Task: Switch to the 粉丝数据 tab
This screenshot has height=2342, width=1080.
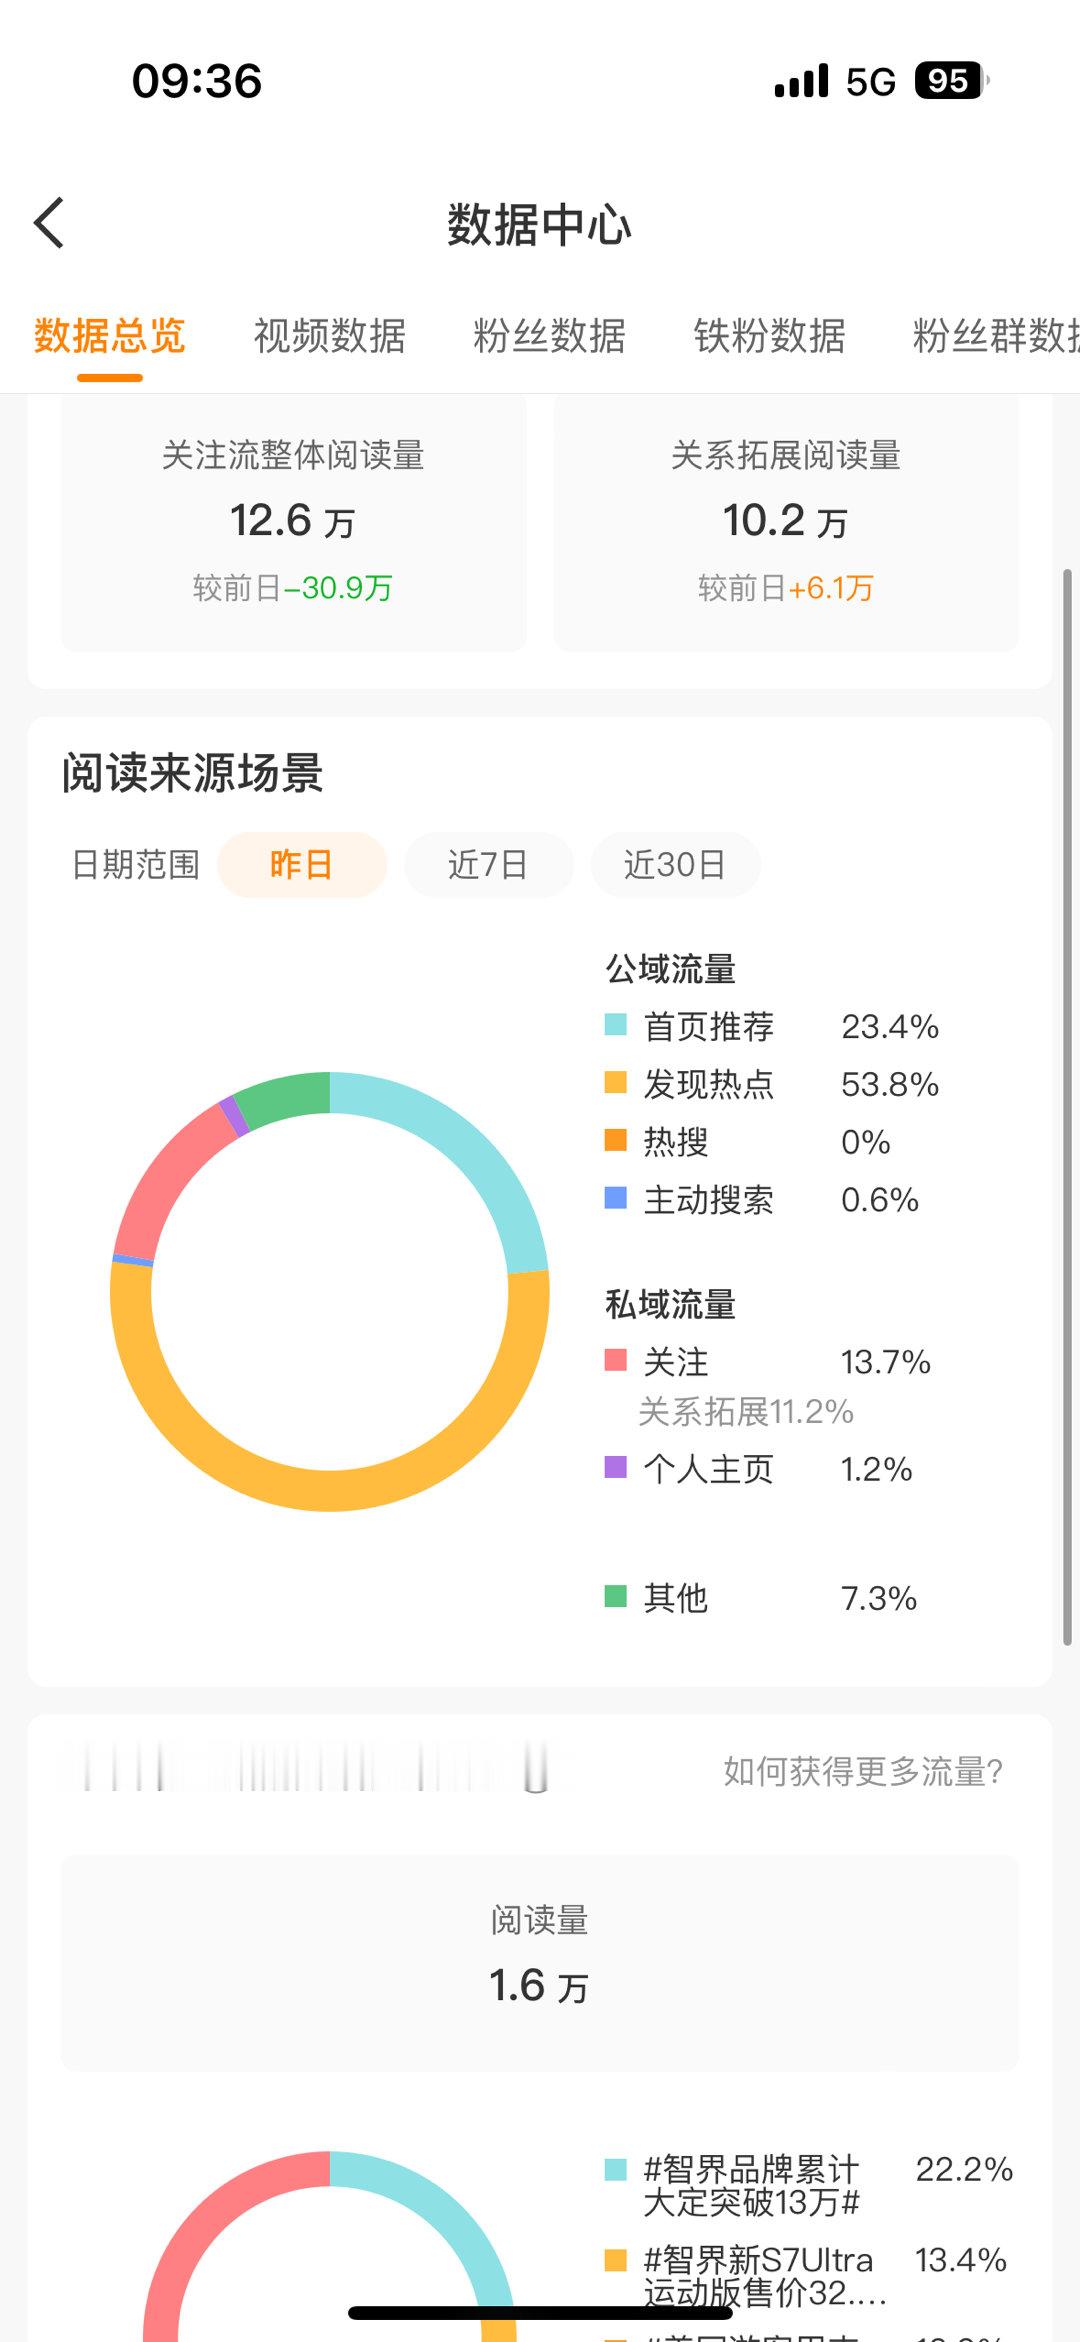Action: [550, 336]
